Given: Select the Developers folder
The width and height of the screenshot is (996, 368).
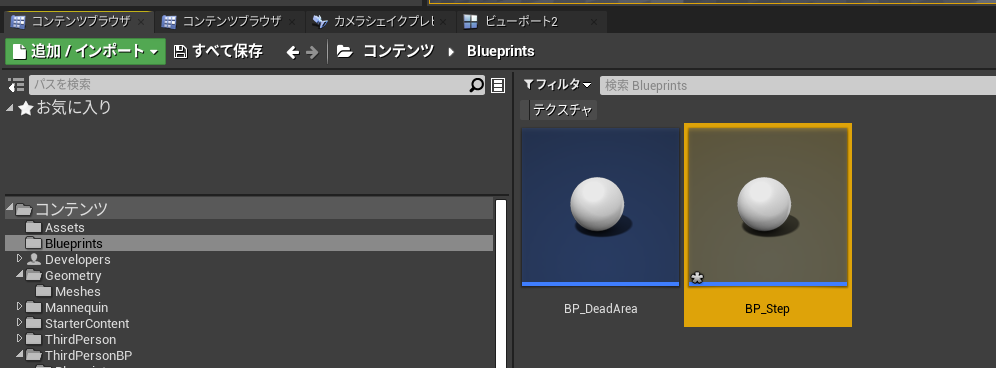Looking at the screenshot, I should tap(77, 259).
